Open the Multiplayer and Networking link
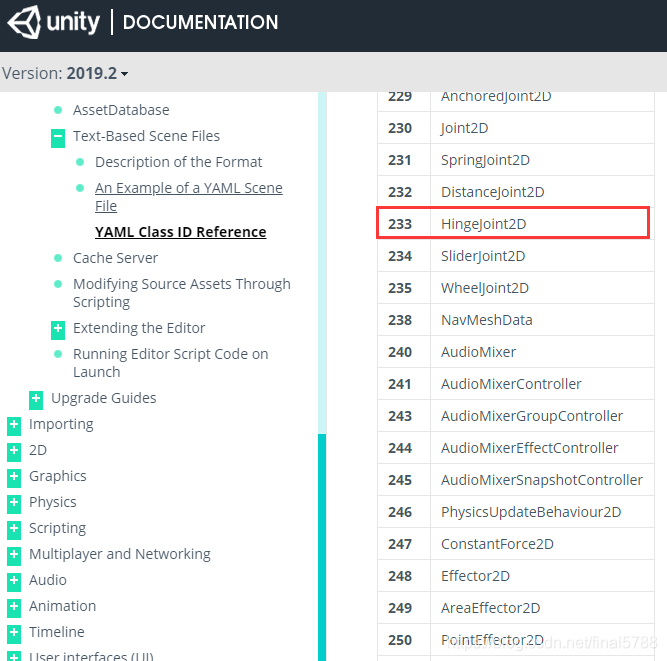Viewport: 667px width, 661px height. click(120, 554)
